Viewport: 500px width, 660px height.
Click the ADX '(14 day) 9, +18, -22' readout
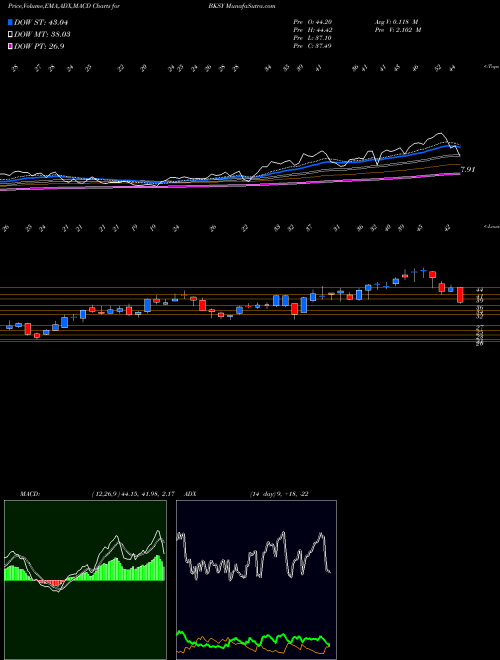(279, 494)
